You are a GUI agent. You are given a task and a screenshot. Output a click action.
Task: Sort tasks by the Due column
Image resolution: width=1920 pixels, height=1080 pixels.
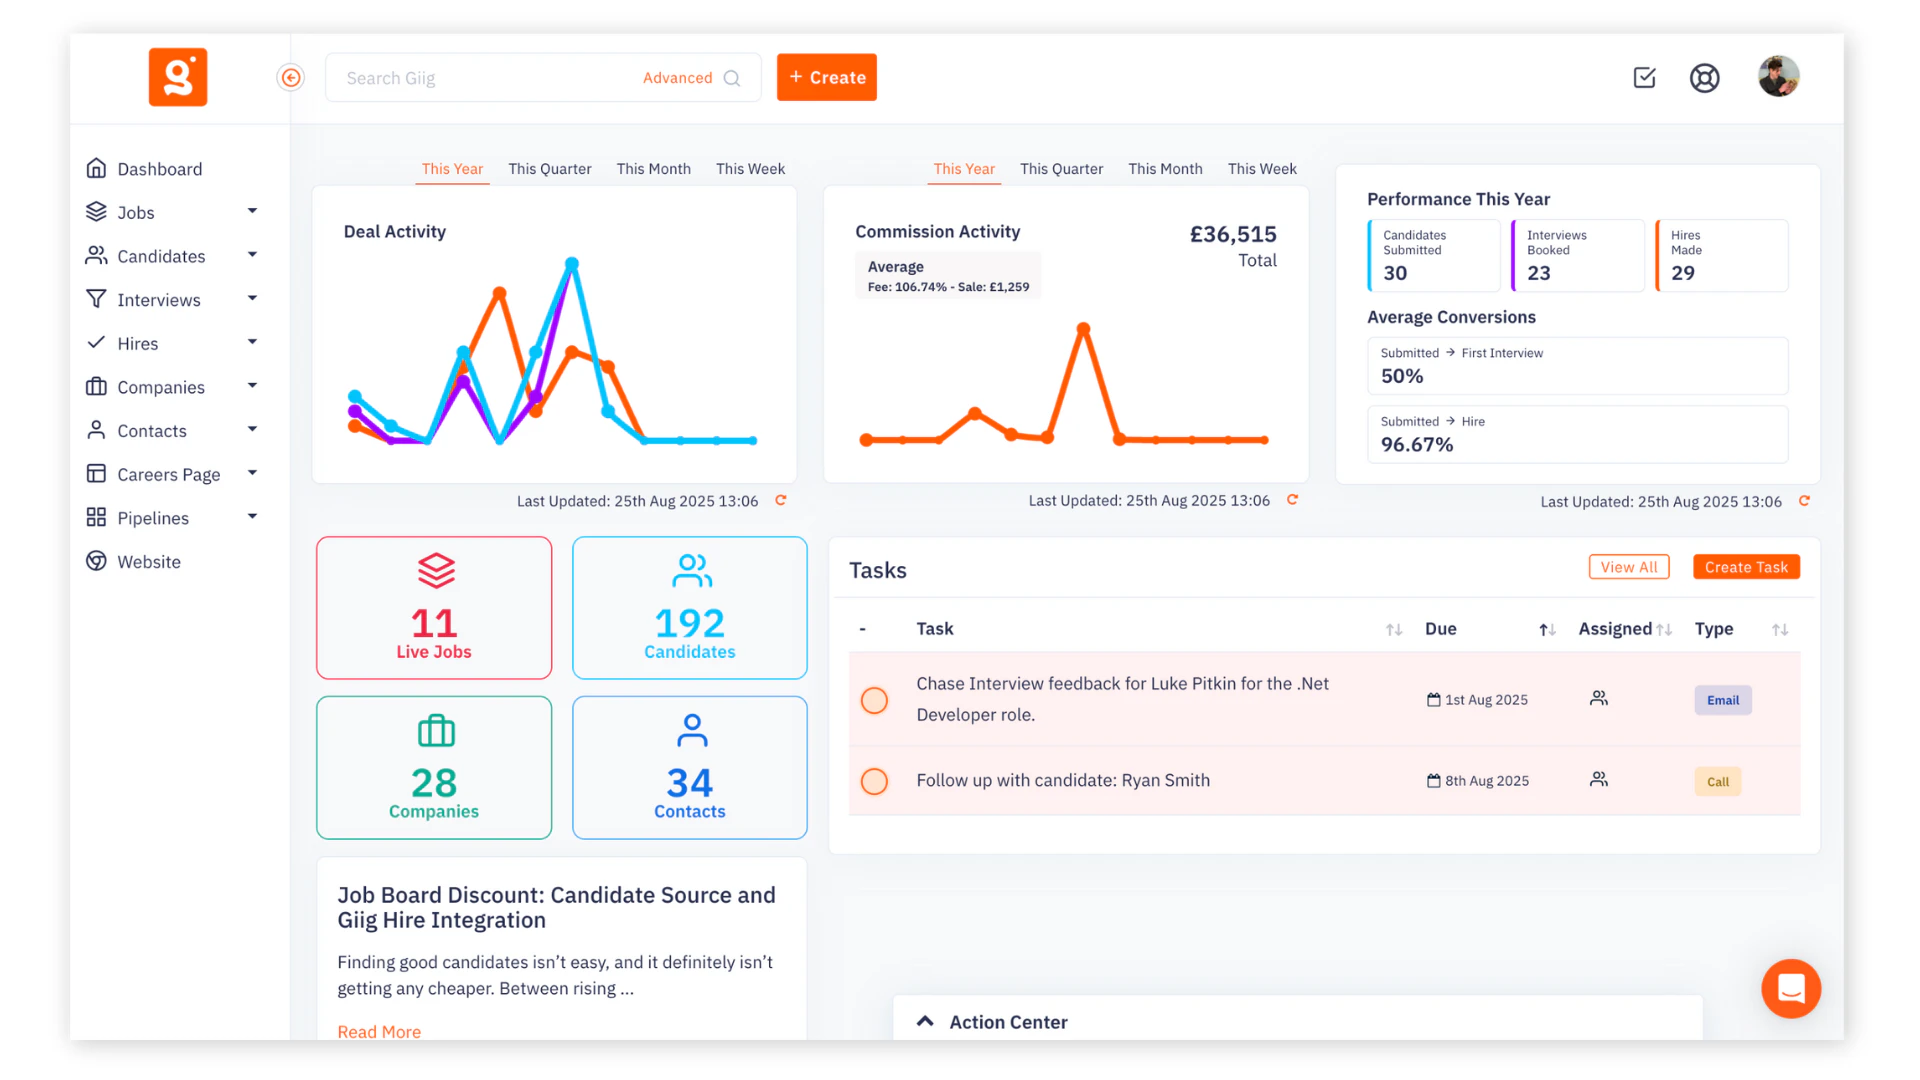point(1547,629)
